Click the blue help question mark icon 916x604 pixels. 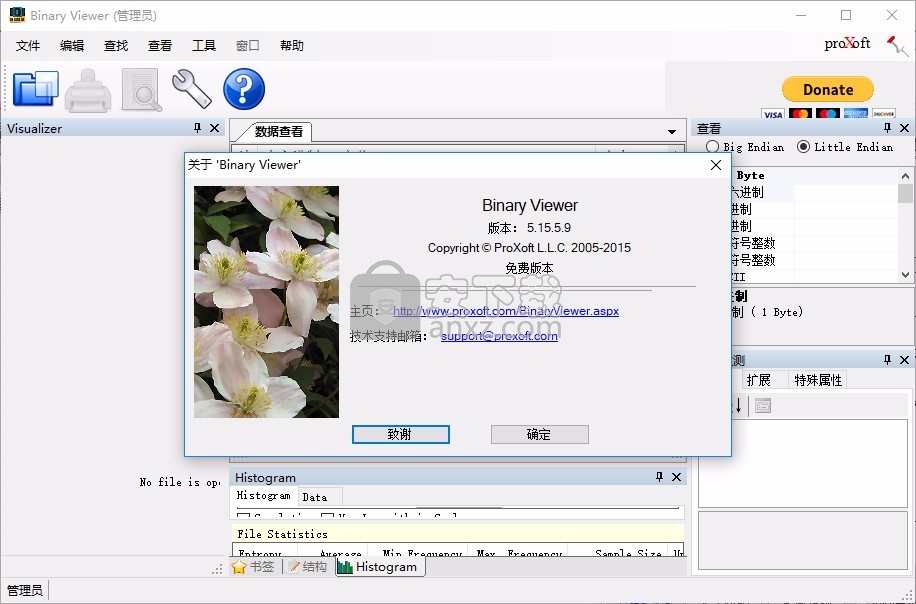pos(244,89)
